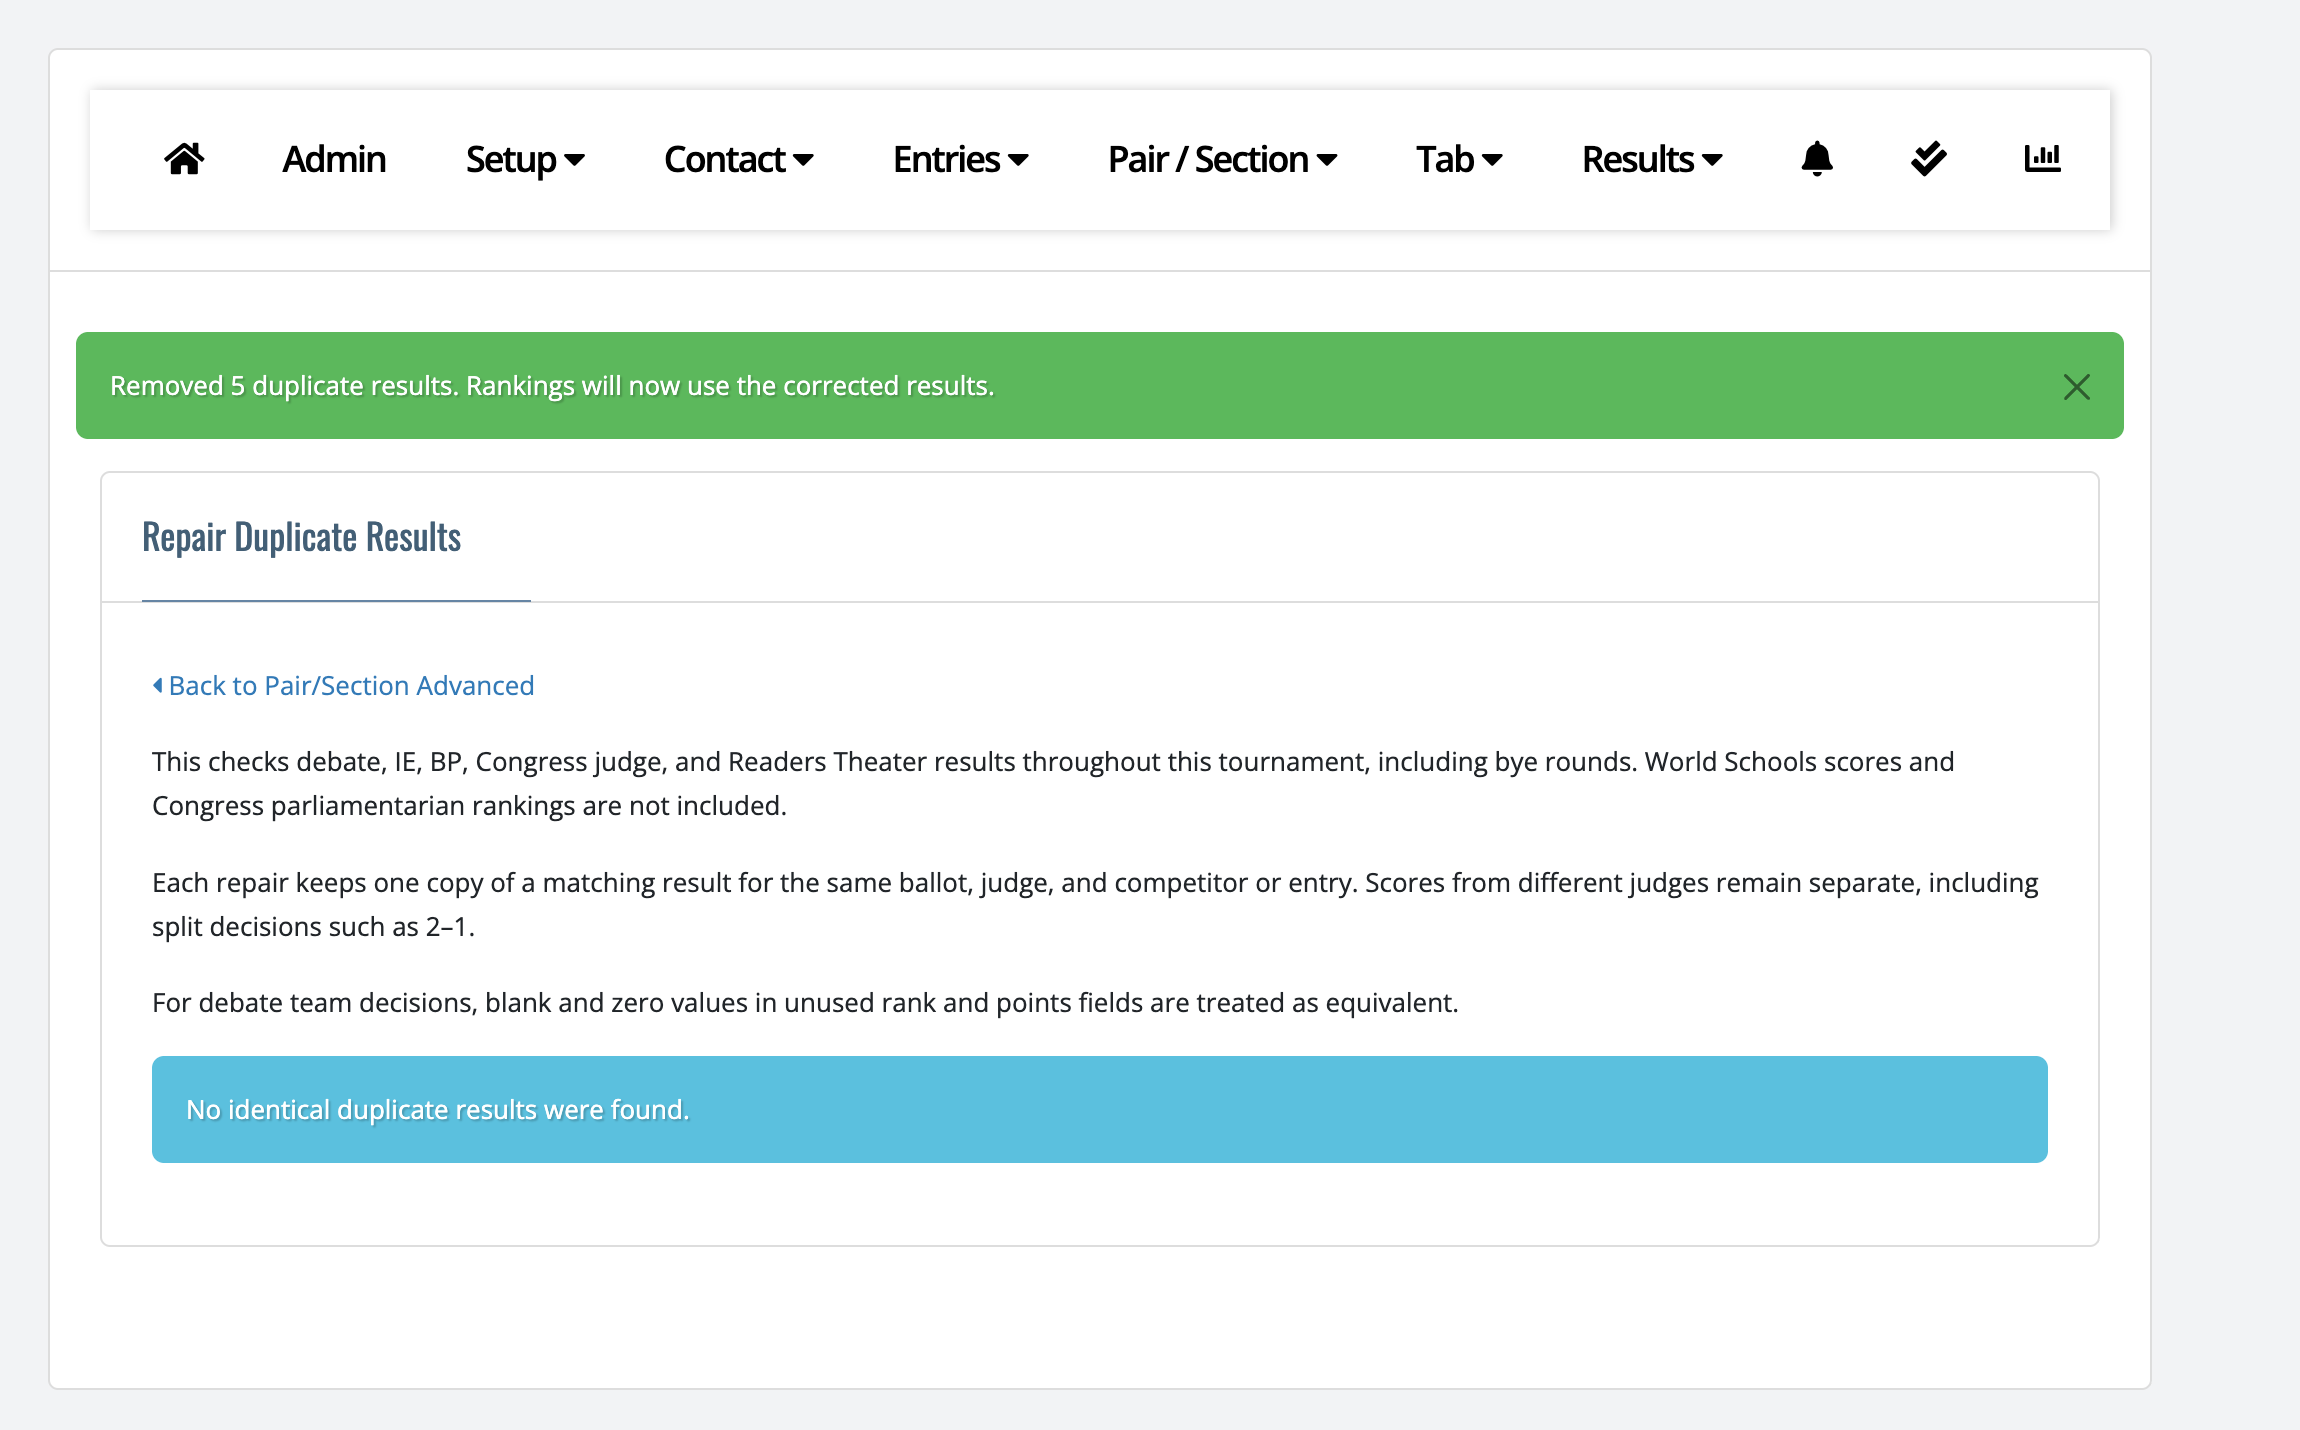Expand the Entries dropdown menu
The width and height of the screenshot is (2300, 1430).
(x=960, y=159)
